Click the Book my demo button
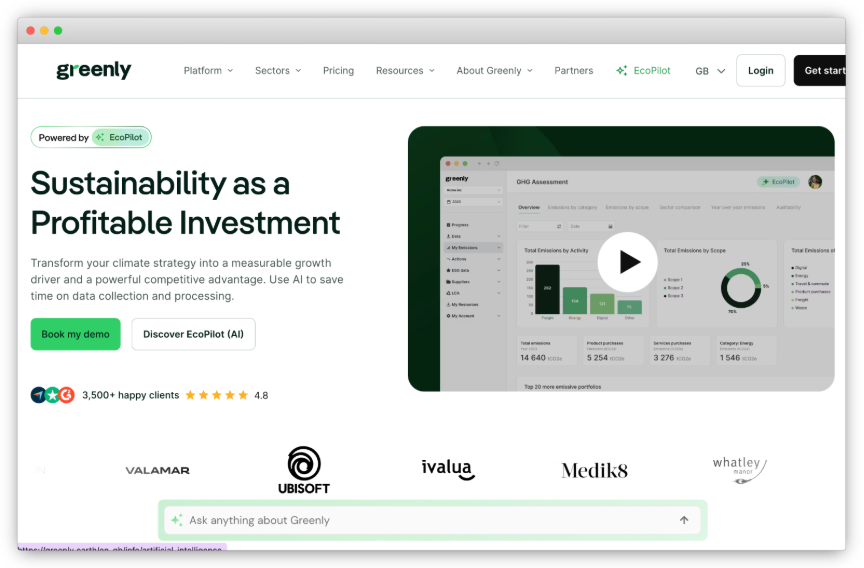Viewport: 864px width, 568px height. [75, 334]
